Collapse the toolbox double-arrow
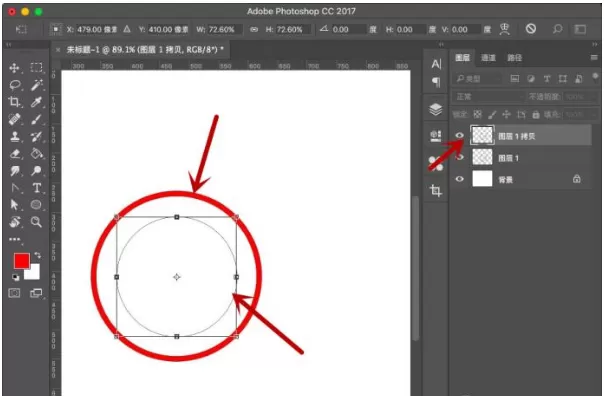This screenshot has height=396, width=604. click(x=8, y=45)
